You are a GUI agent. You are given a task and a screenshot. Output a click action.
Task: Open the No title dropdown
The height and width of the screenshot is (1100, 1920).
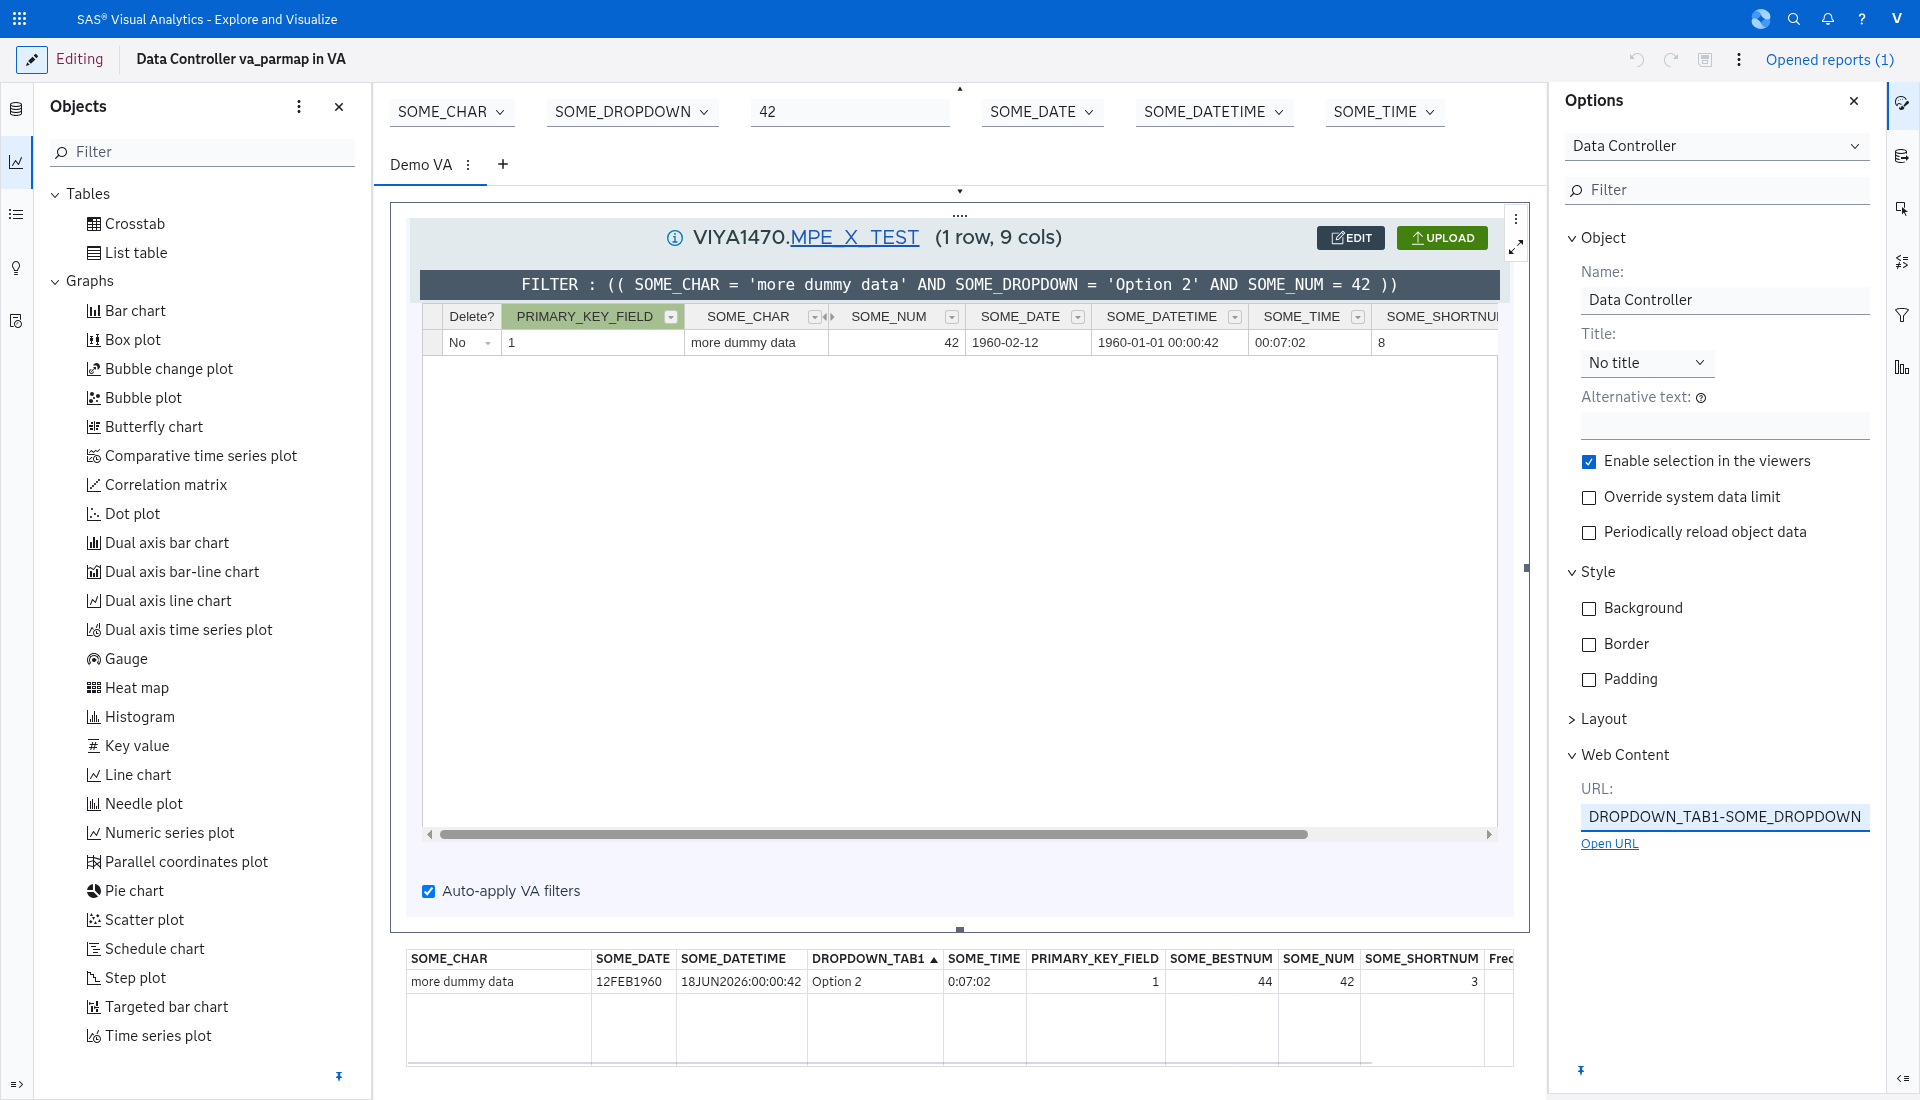tap(1647, 363)
